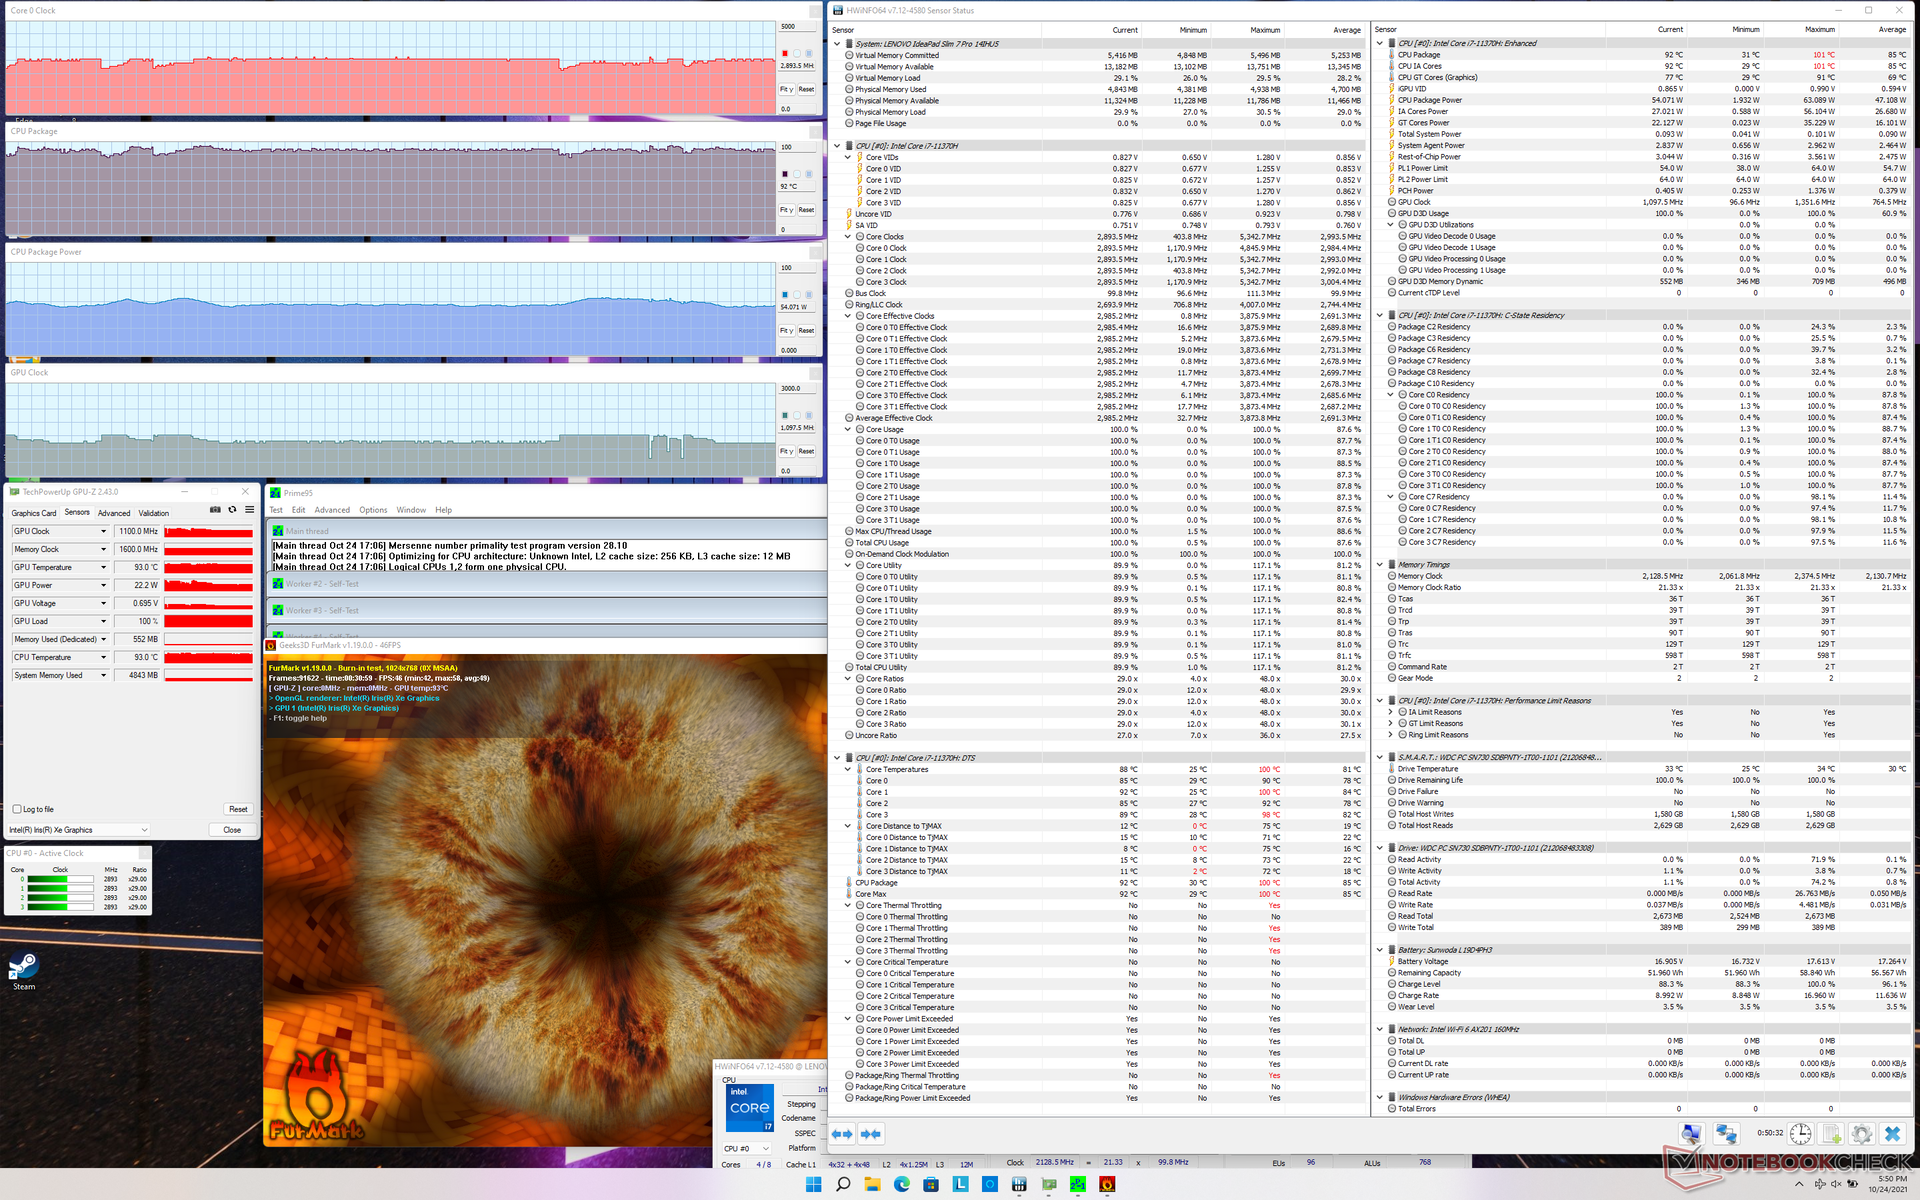Open the Prime95 Window menu
The width and height of the screenshot is (1920, 1200).
point(411,510)
